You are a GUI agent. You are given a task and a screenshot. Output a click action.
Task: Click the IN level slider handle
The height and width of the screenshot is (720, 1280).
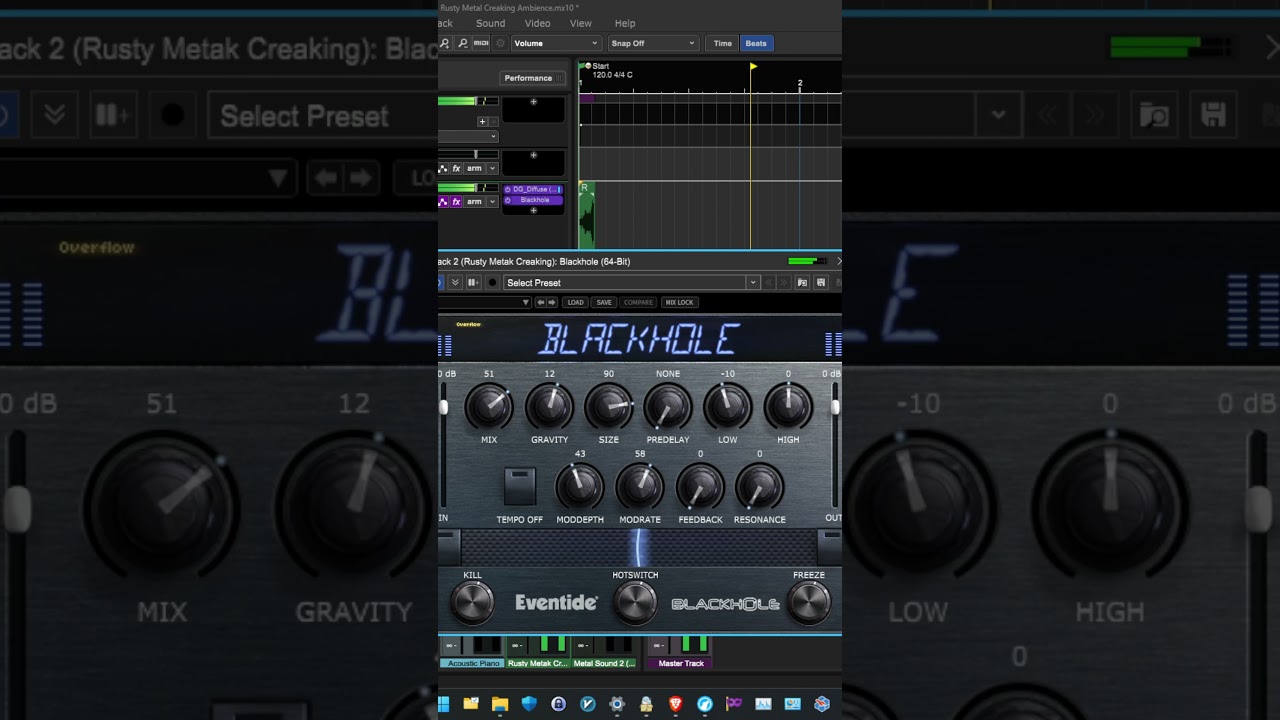pos(444,407)
